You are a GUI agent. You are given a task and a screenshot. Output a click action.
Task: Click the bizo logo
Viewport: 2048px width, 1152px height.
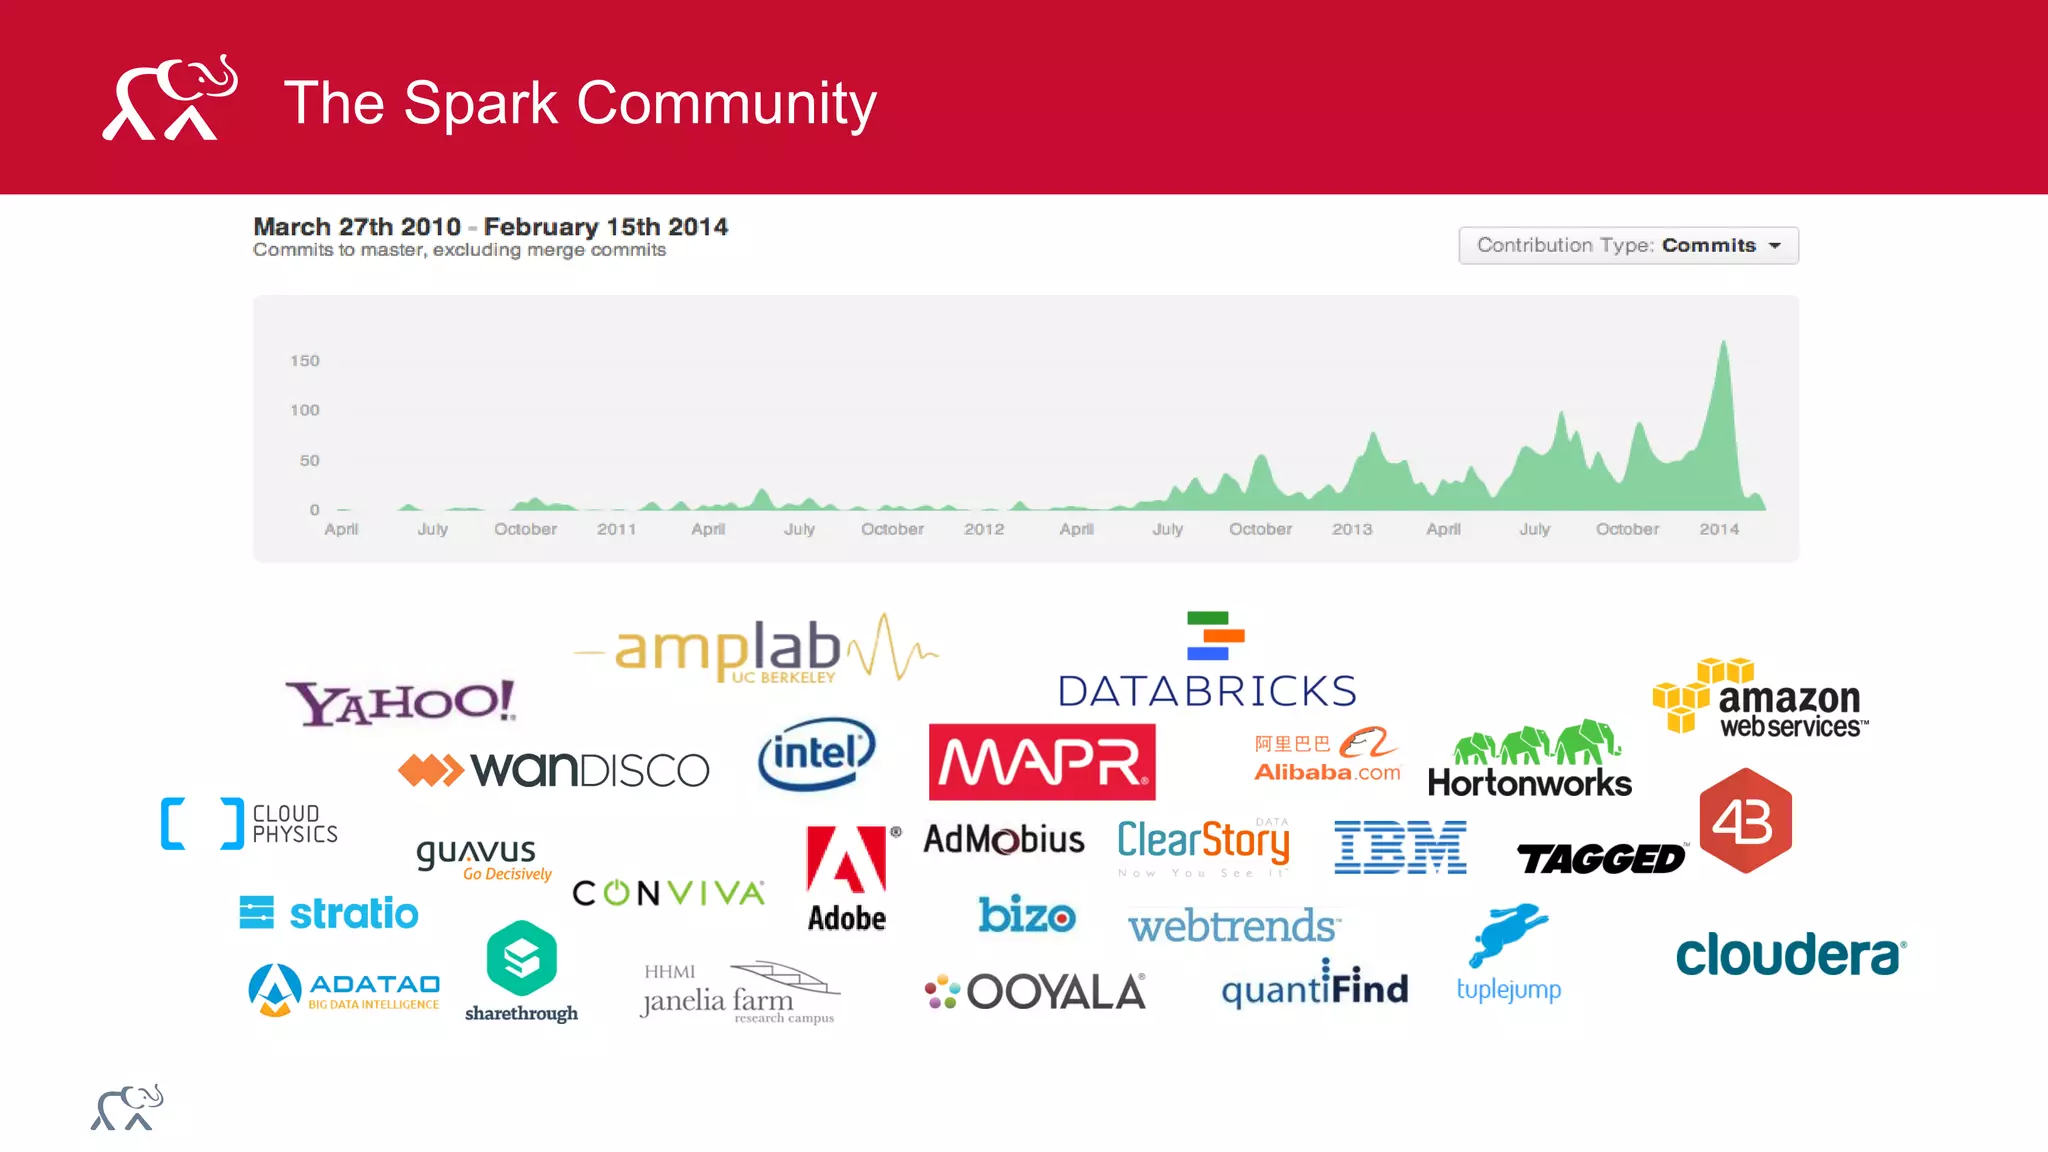tap(1027, 914)
